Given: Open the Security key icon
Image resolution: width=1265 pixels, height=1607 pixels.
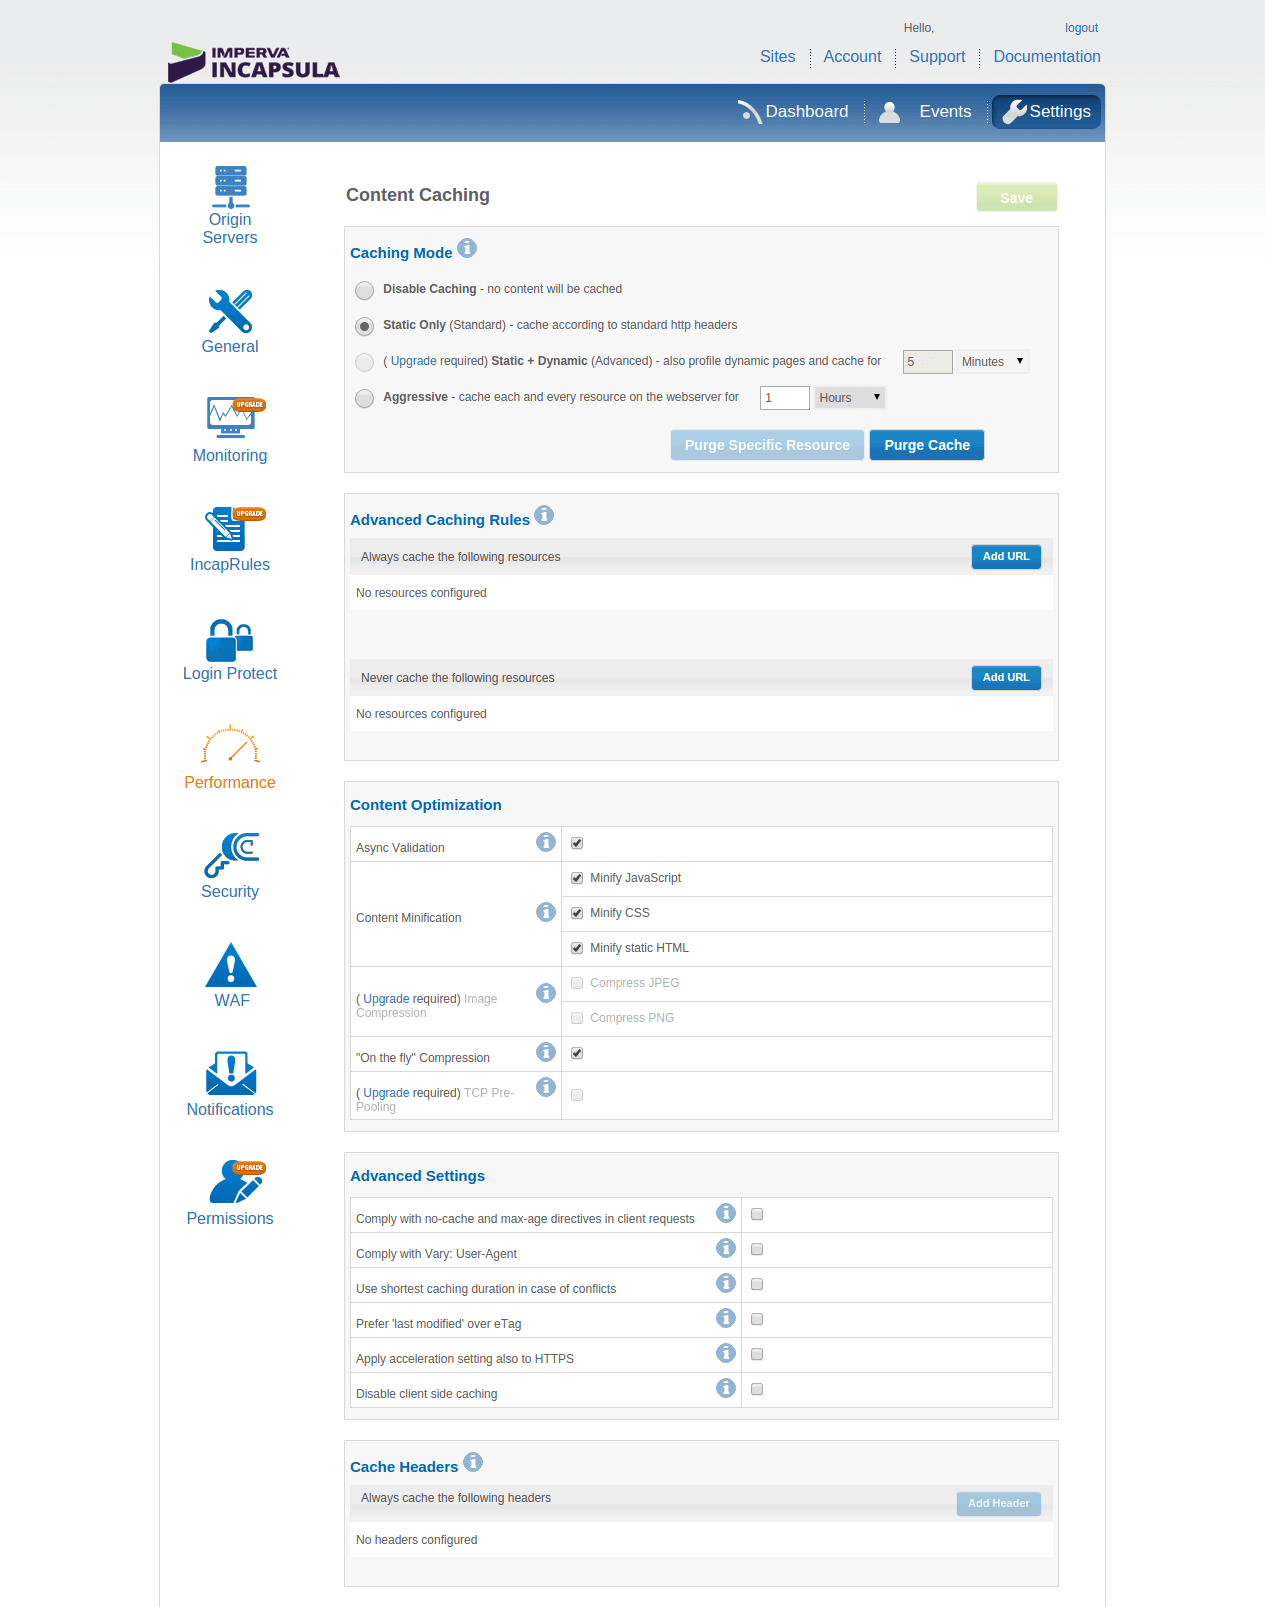Looking at the screenshot, I should tap(231, 856).
